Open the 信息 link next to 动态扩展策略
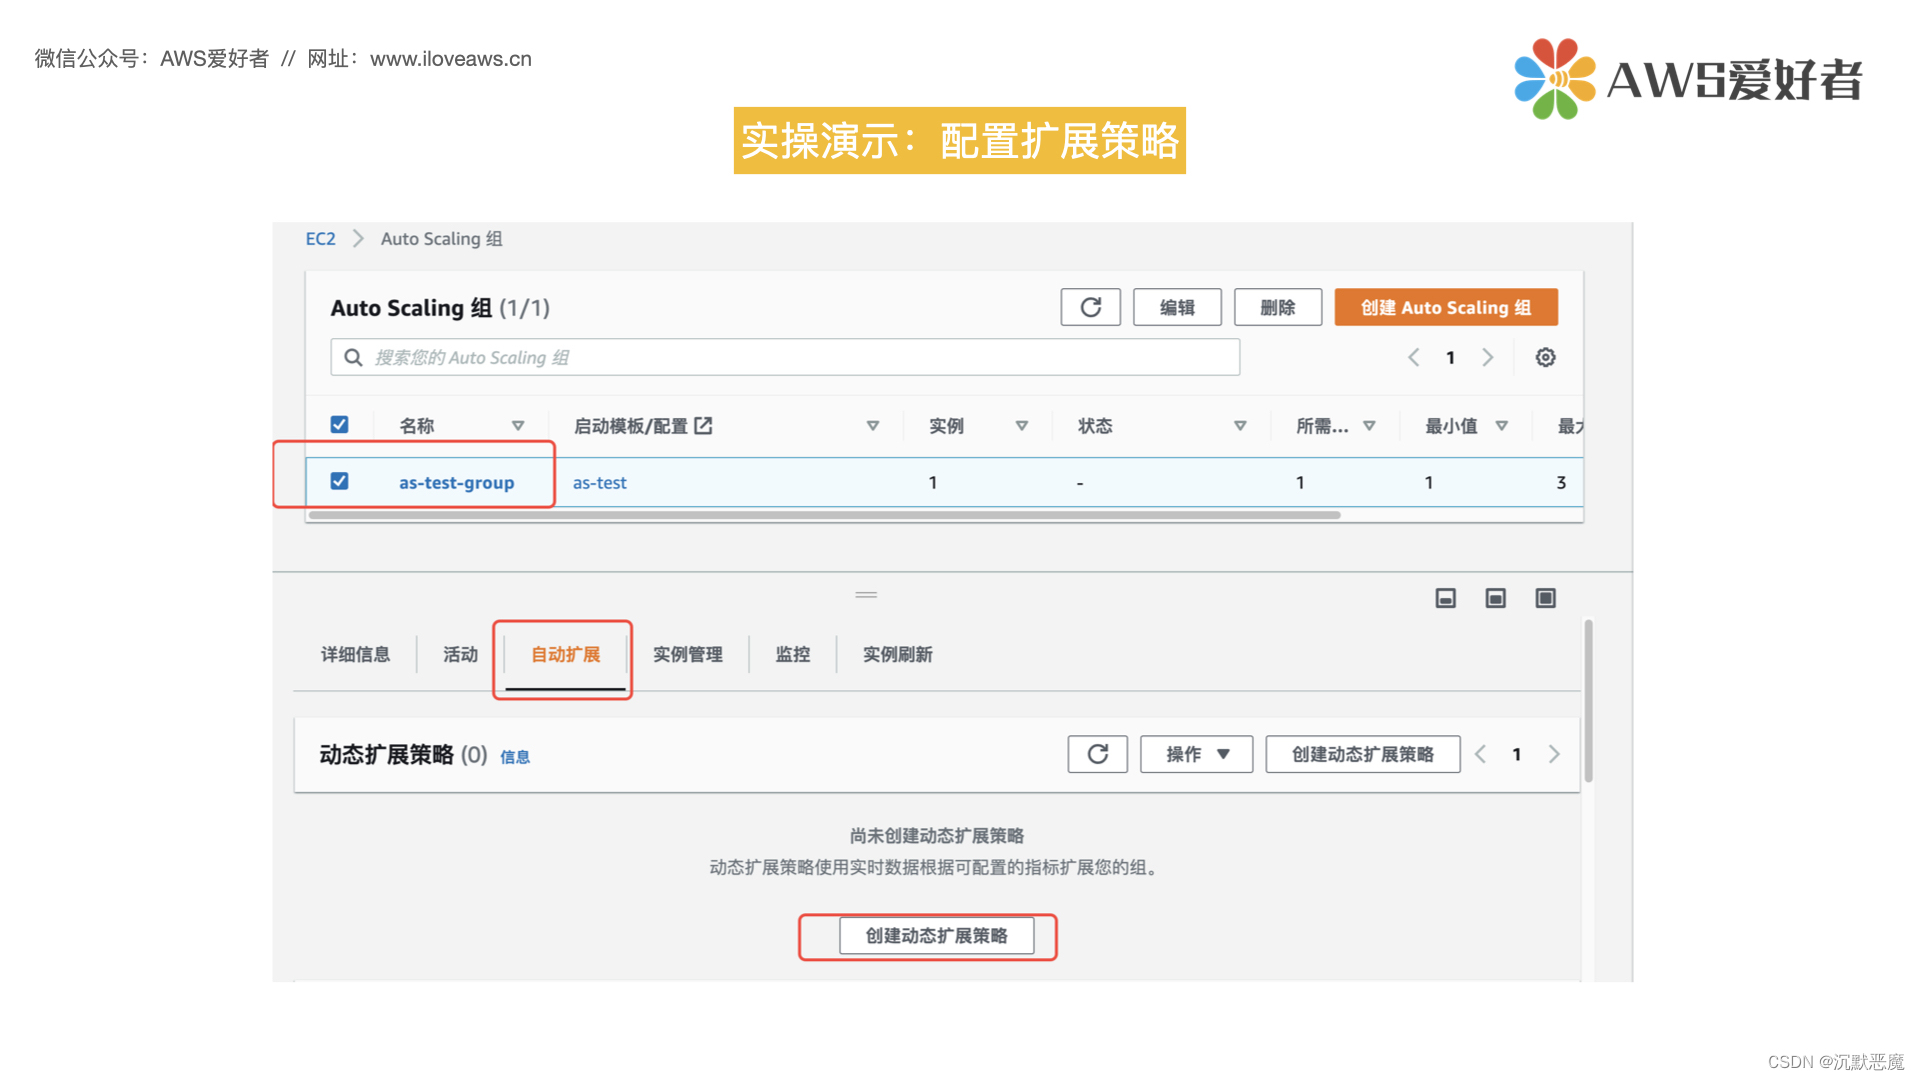This screenshot has height=1080, width=1920. point(515,757)
